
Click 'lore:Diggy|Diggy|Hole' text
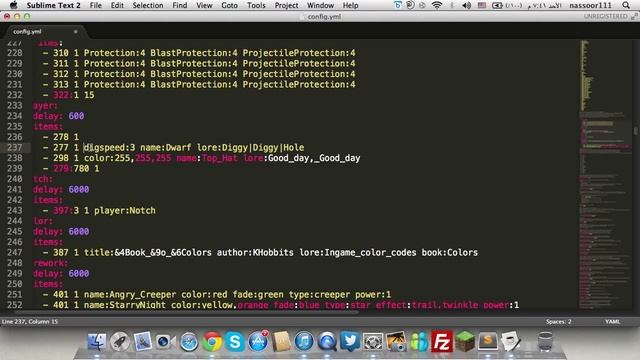click(x=251, y=147)
